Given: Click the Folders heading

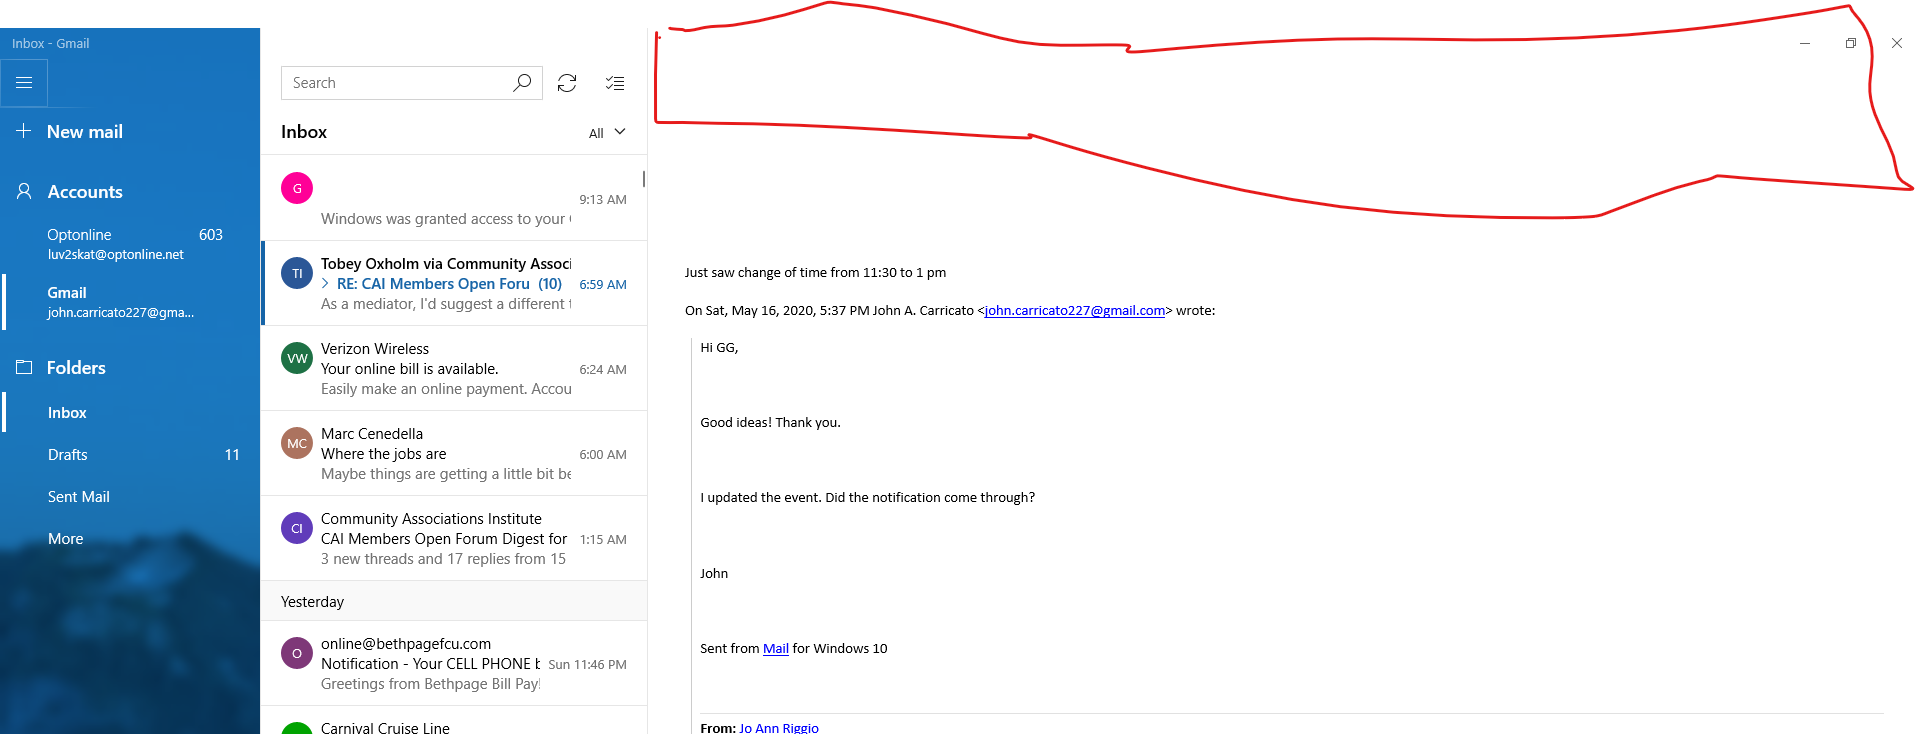Looking at the screenshot, I should point(76,367).
